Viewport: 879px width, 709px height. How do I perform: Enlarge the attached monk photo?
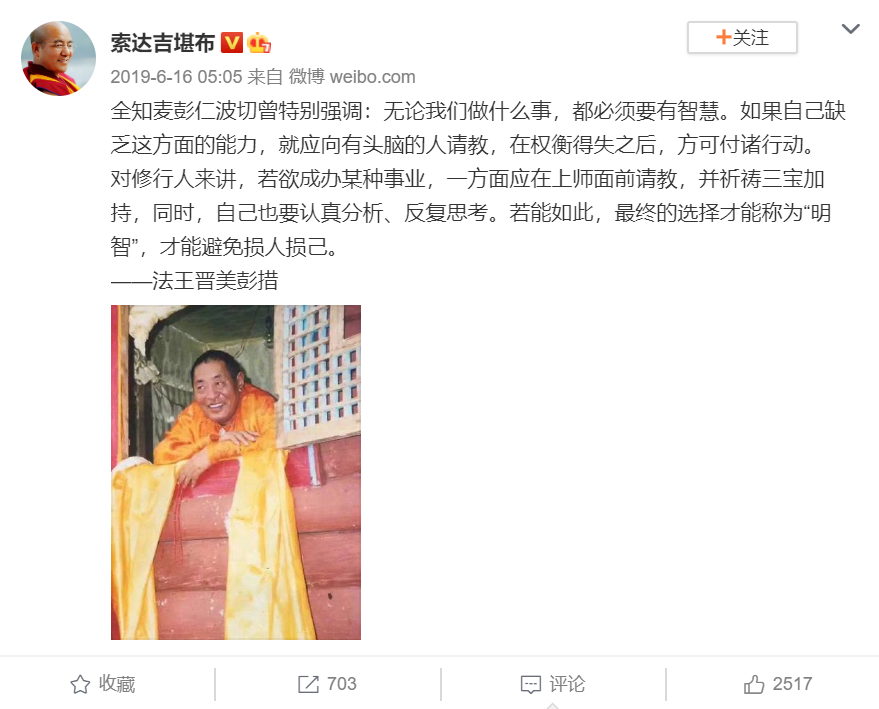click(x=236, y=472)
